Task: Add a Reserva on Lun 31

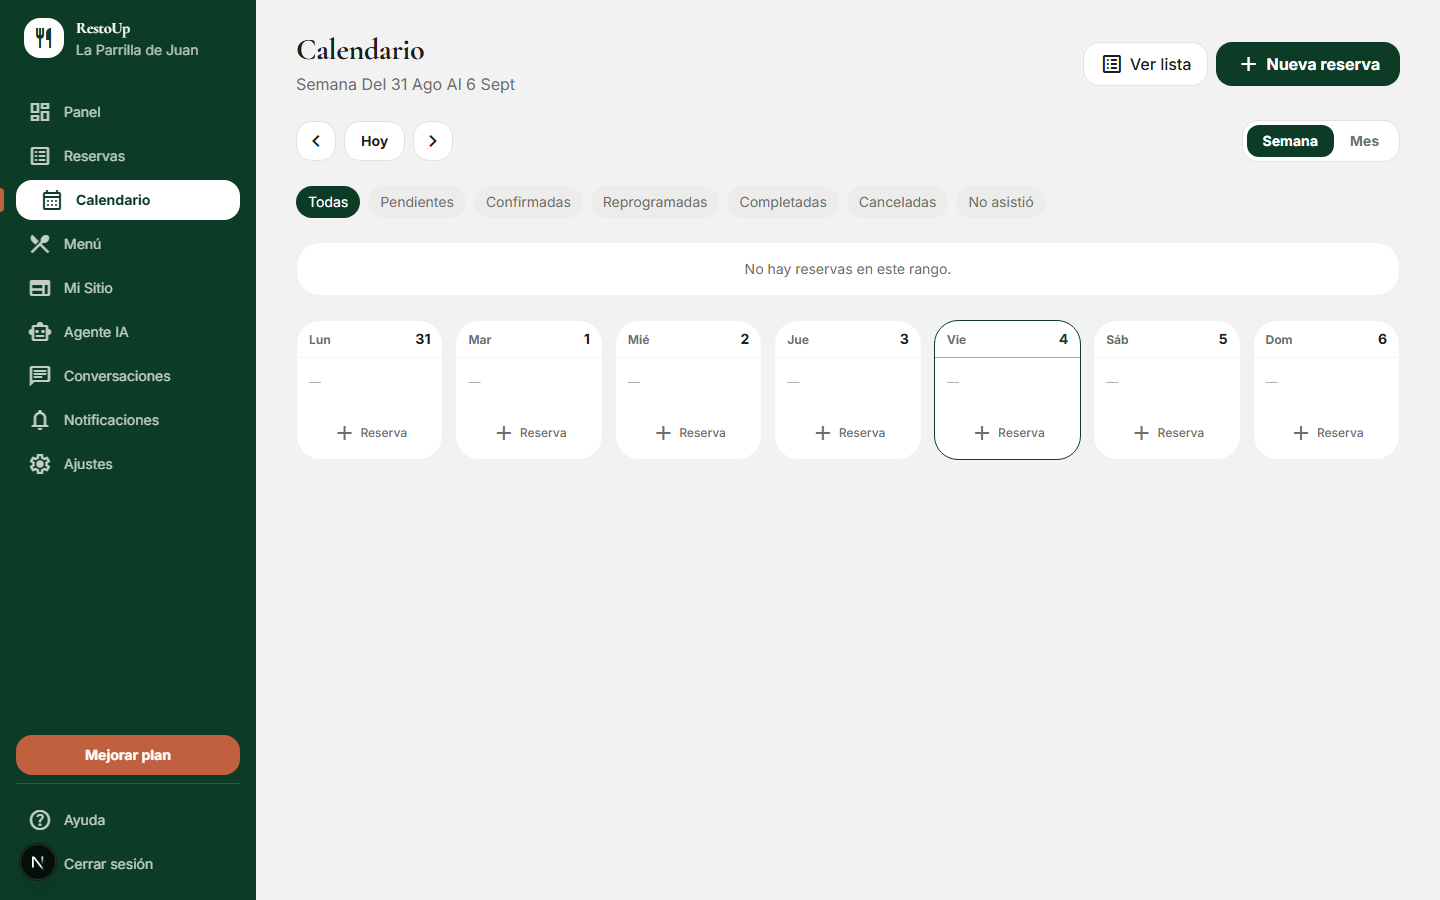Action: (371, 433)
